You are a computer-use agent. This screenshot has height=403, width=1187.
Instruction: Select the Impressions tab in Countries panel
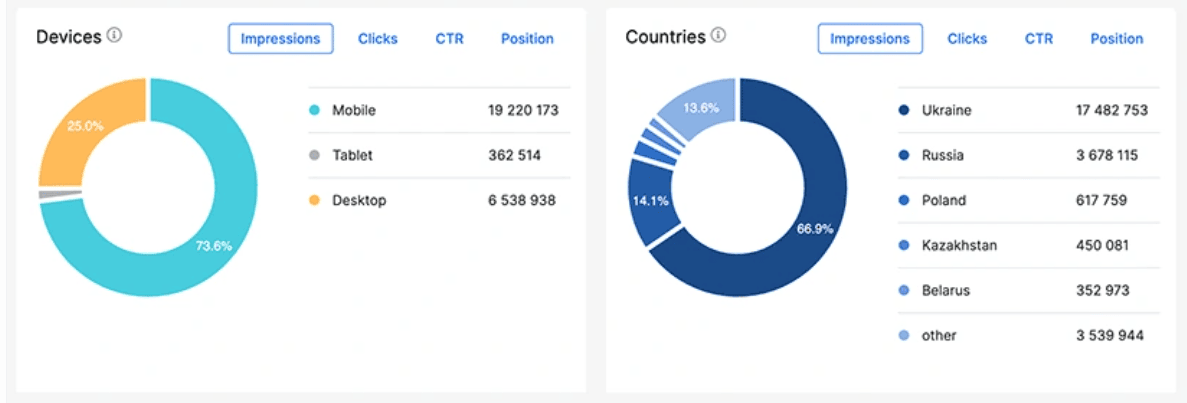(x=869, y=39)
